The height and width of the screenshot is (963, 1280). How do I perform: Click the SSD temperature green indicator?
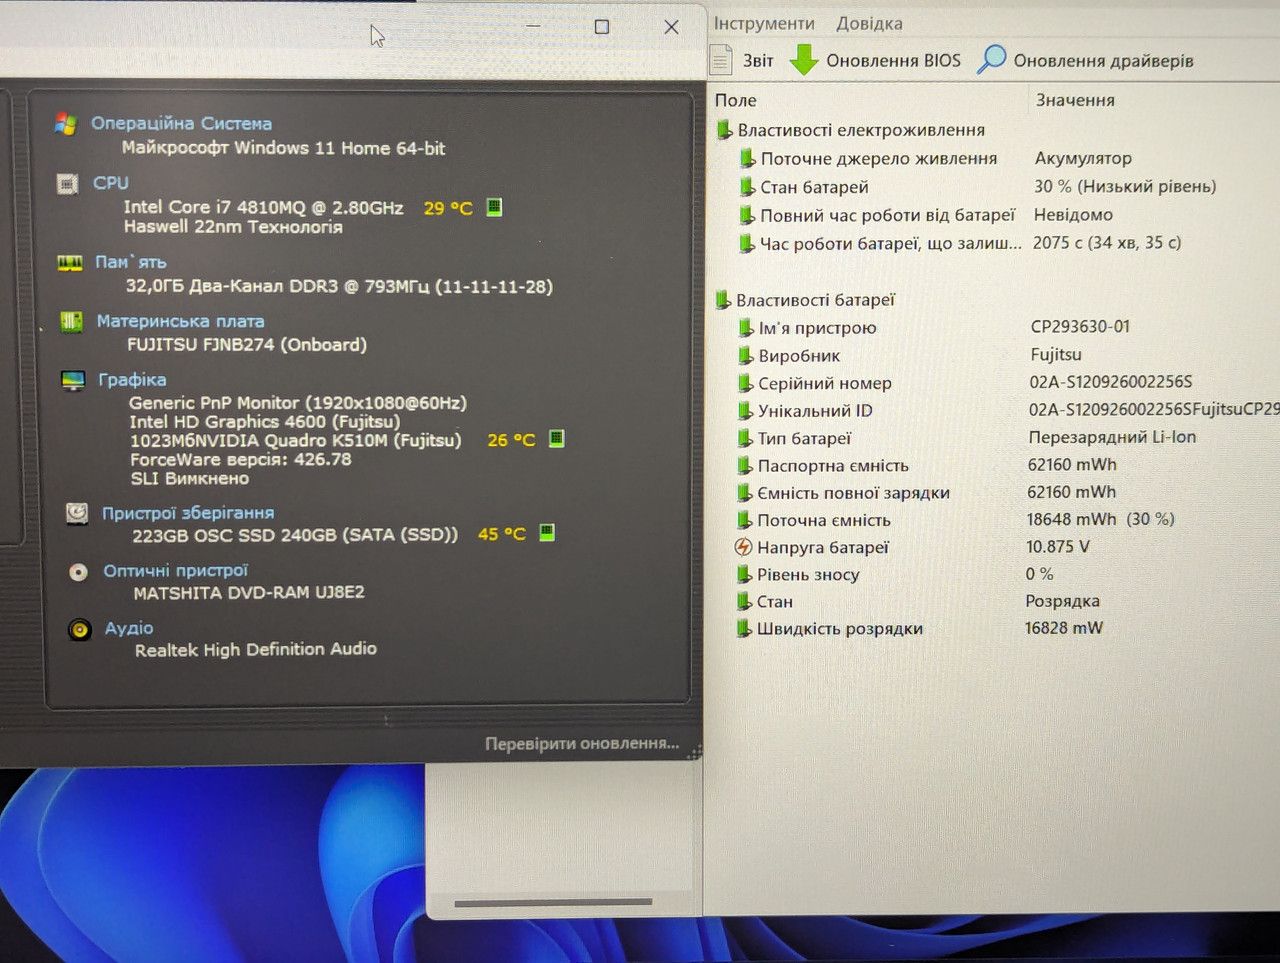click(x=547, y=532)
